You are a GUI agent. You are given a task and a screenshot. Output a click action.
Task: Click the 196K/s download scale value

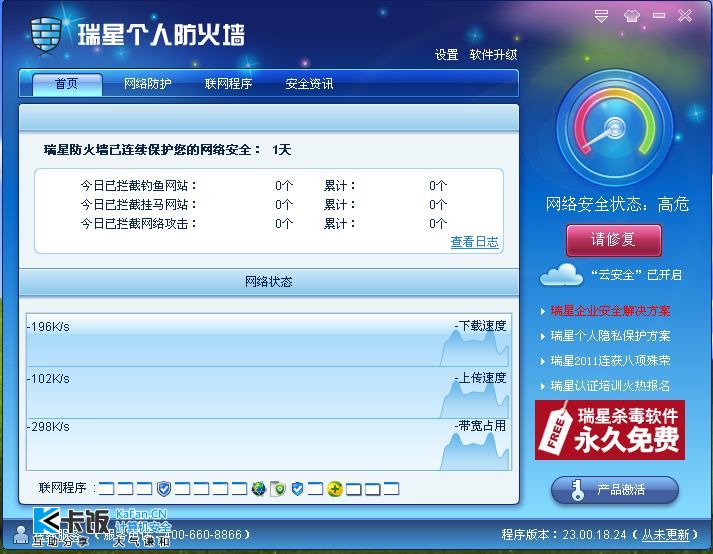tap(48, 327)
